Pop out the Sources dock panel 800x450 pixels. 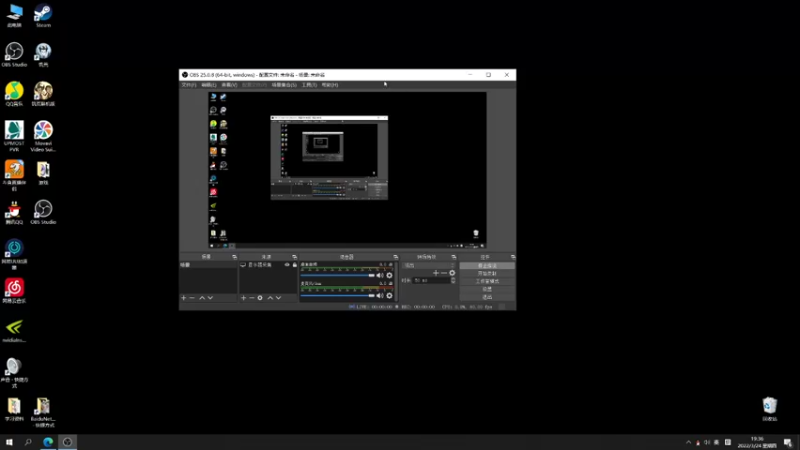[294, 257]
